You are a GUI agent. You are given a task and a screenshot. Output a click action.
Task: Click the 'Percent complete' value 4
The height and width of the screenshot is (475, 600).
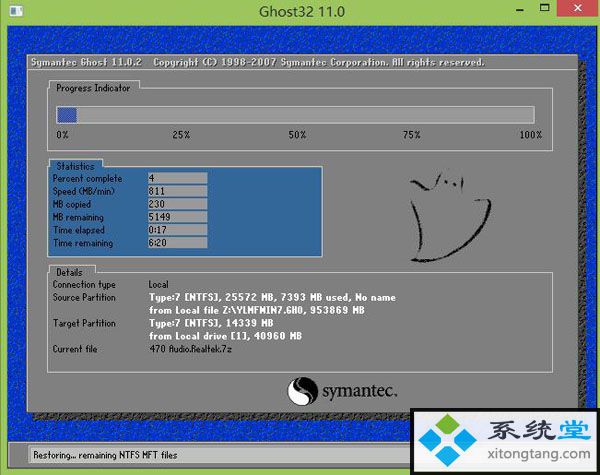[x=178, y=178]
